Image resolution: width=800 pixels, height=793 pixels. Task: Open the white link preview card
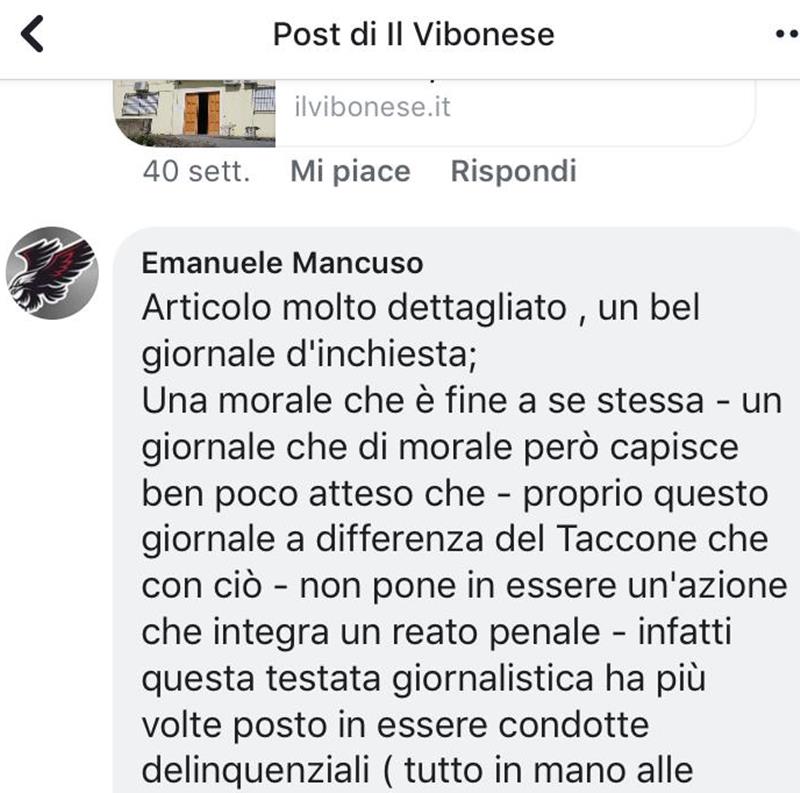pos(434,113)
